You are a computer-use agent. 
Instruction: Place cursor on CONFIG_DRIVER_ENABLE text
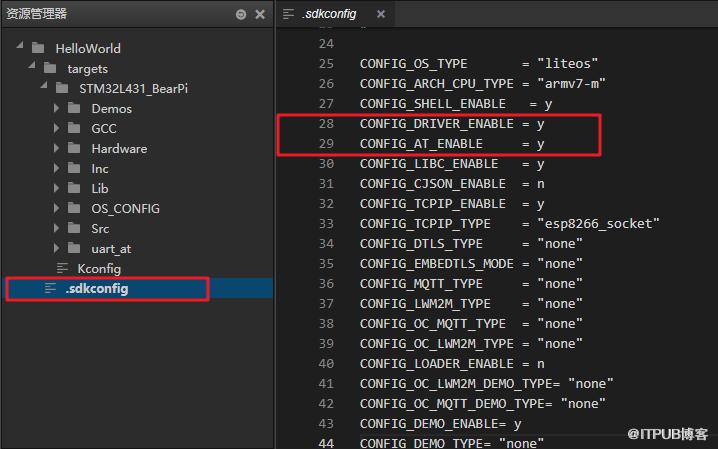436,124
